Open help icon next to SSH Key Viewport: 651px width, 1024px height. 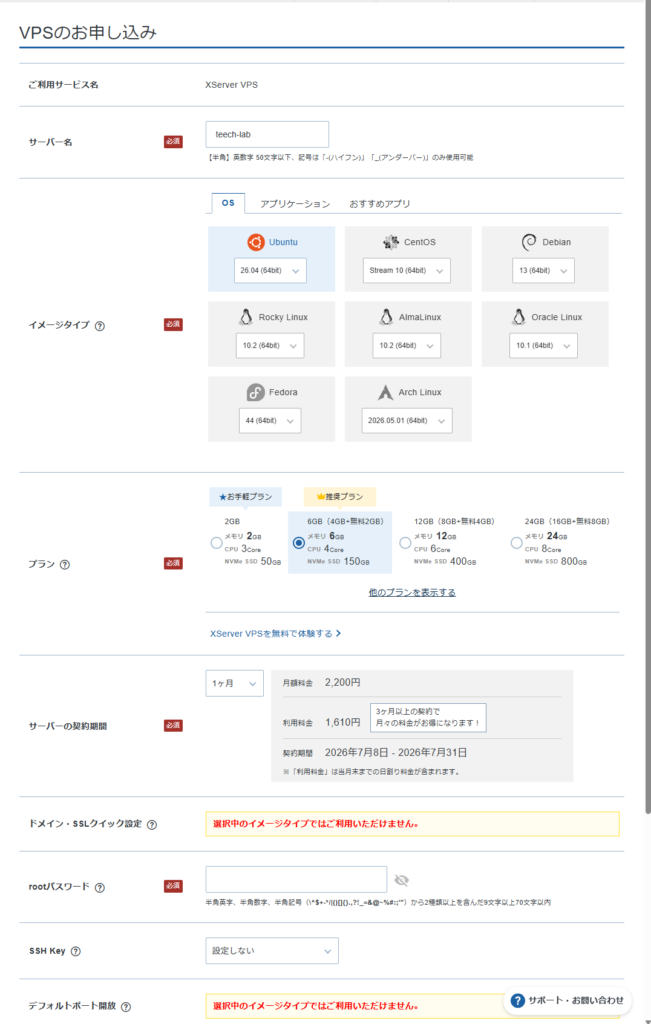[x=76, y=952]
